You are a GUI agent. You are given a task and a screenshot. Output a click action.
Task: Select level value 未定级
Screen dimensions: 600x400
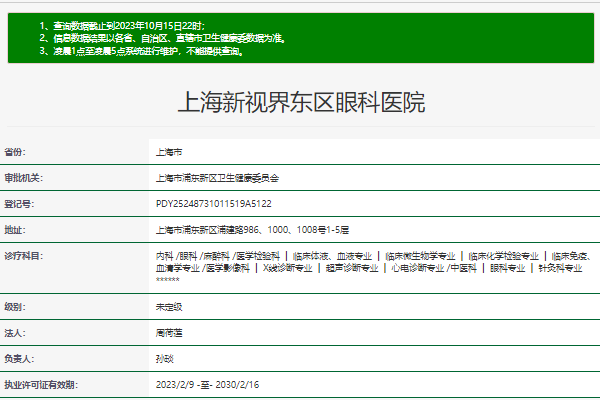(169, 307)
